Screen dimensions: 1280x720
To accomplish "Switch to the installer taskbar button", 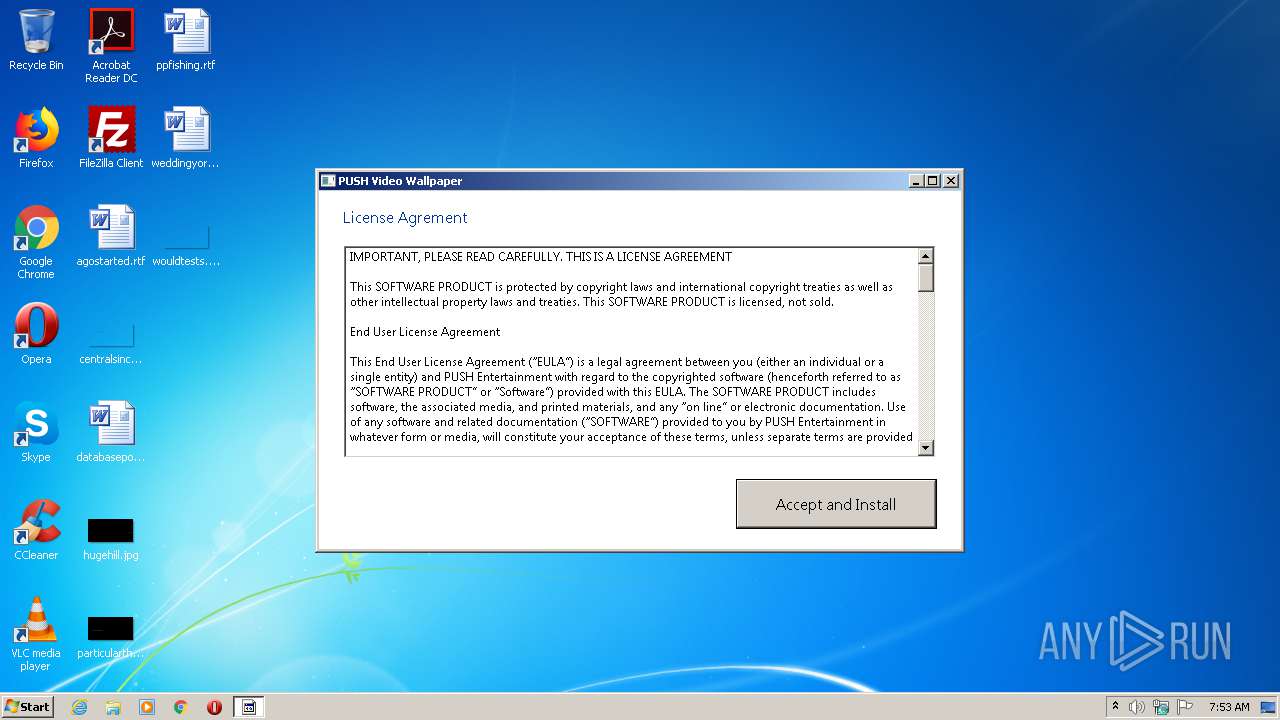I will [x=249, y=707].
